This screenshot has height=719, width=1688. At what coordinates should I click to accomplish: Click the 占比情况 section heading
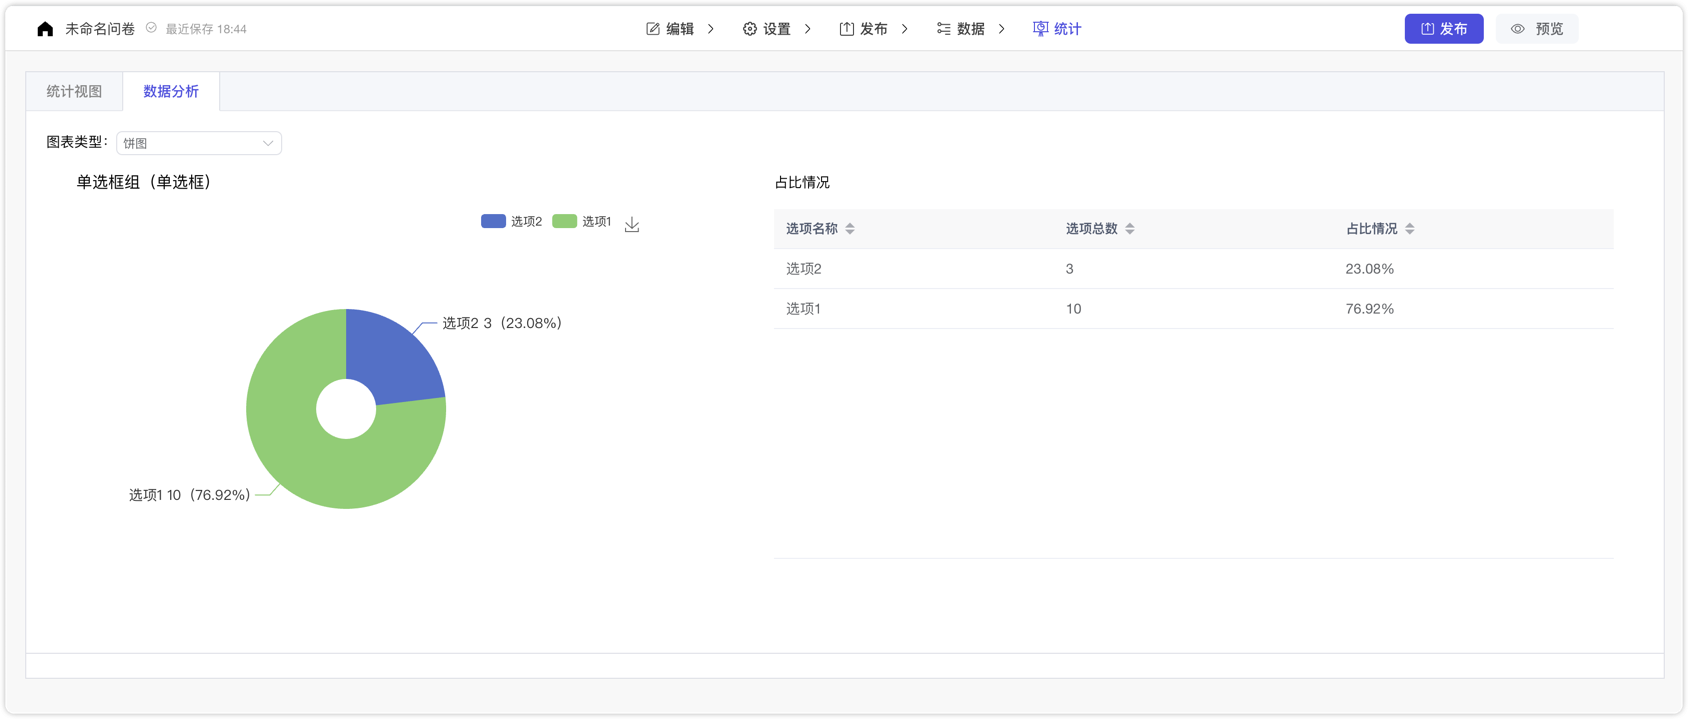(802, 182)
